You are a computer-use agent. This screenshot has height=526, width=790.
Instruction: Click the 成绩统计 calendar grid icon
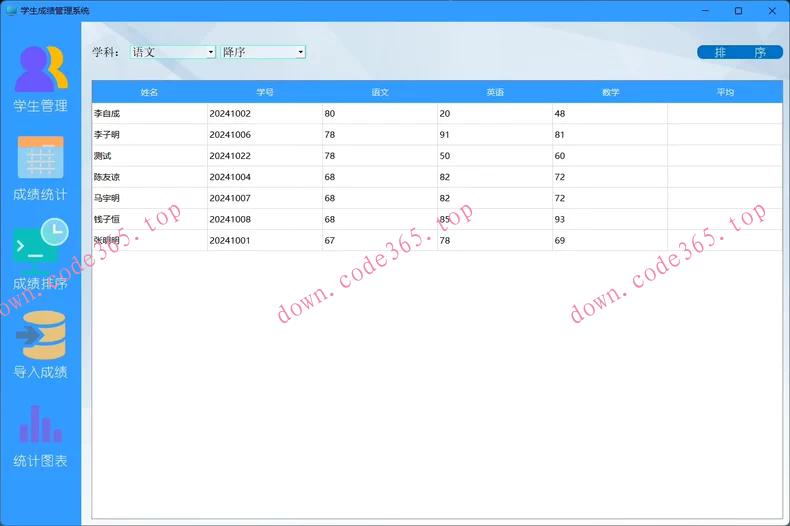pos(40,158)
